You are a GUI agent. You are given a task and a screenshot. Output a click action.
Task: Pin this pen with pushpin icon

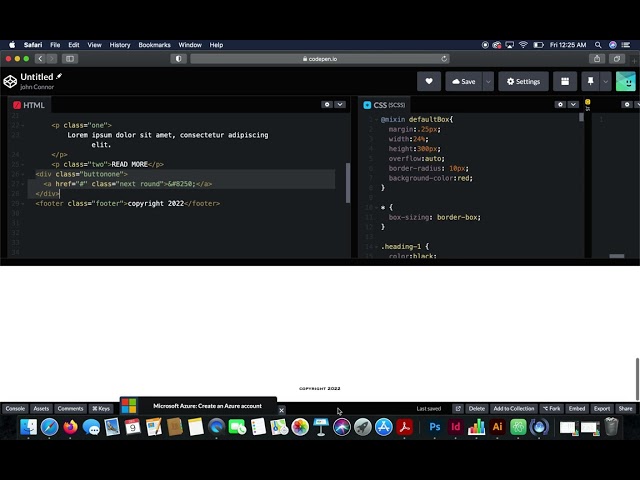pyautogui.click(x=590, y=81)
